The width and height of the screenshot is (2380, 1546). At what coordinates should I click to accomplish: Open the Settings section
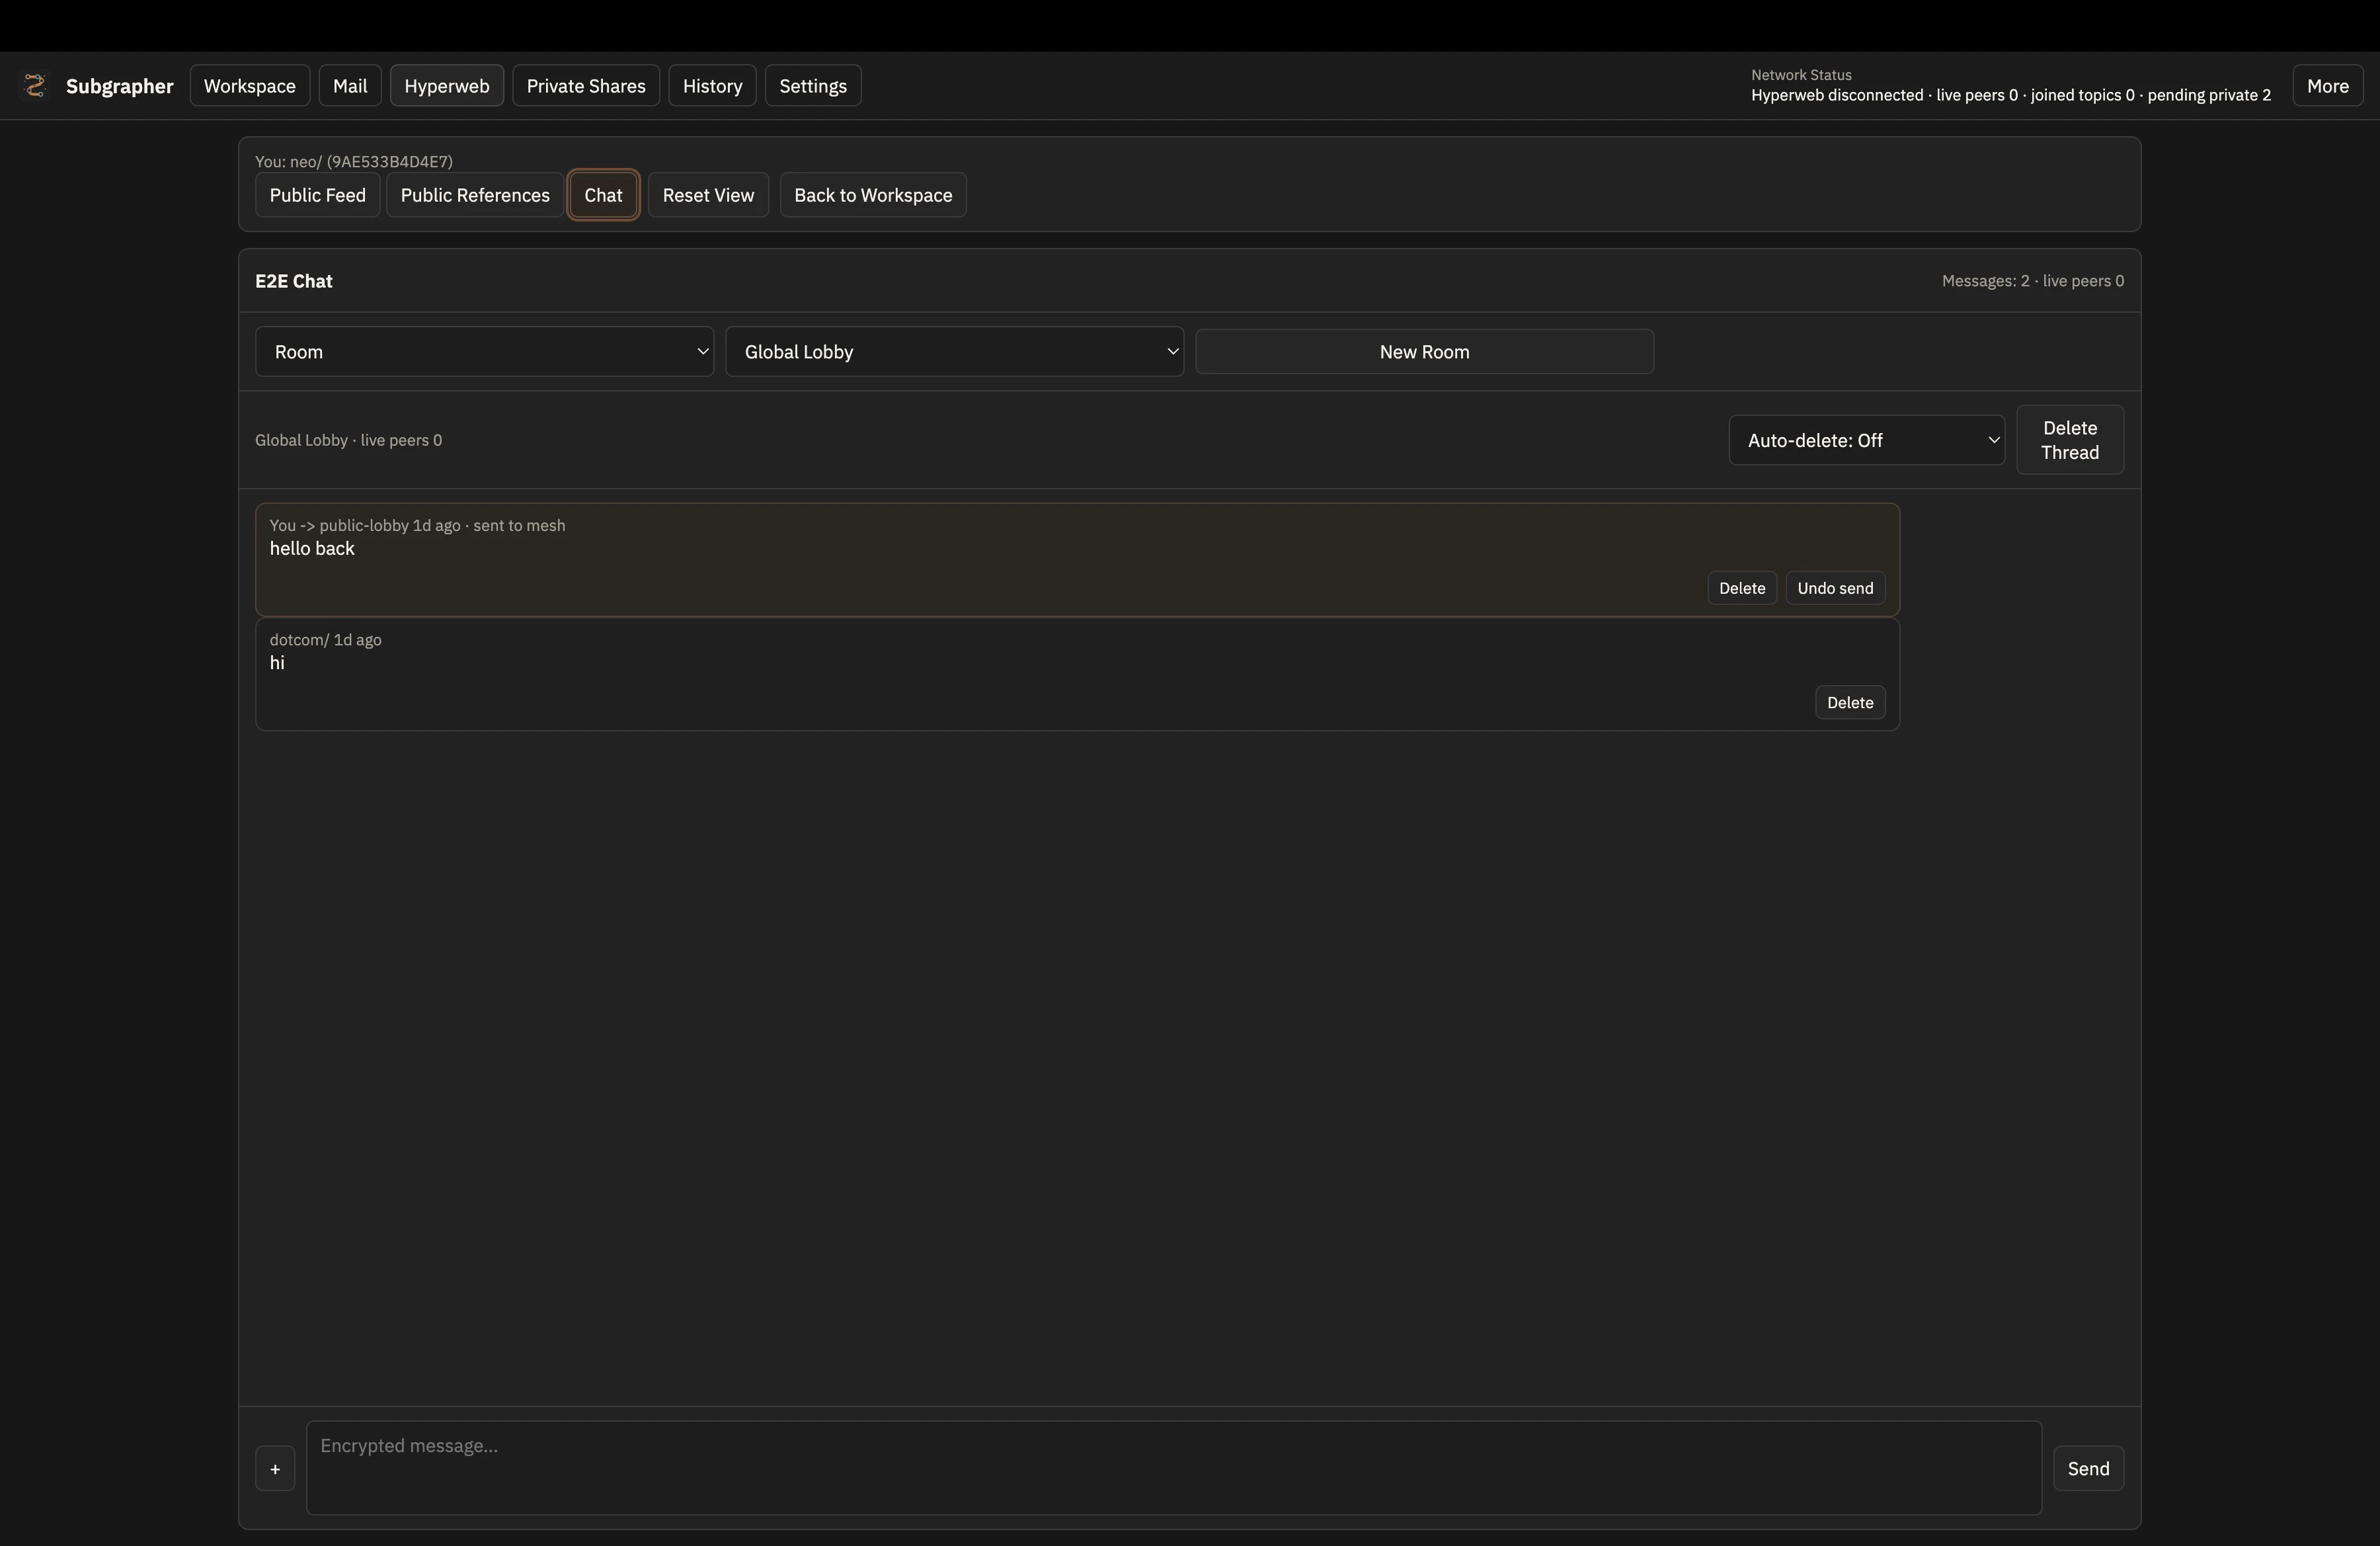click(x=812, y=85)
